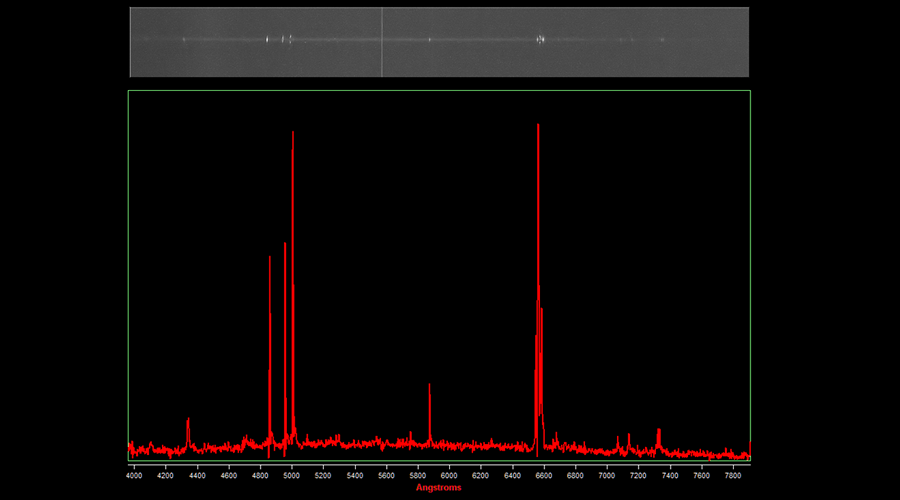Click the 5000 axis tick label
900x500 pixels.
[x=291, y=476]
